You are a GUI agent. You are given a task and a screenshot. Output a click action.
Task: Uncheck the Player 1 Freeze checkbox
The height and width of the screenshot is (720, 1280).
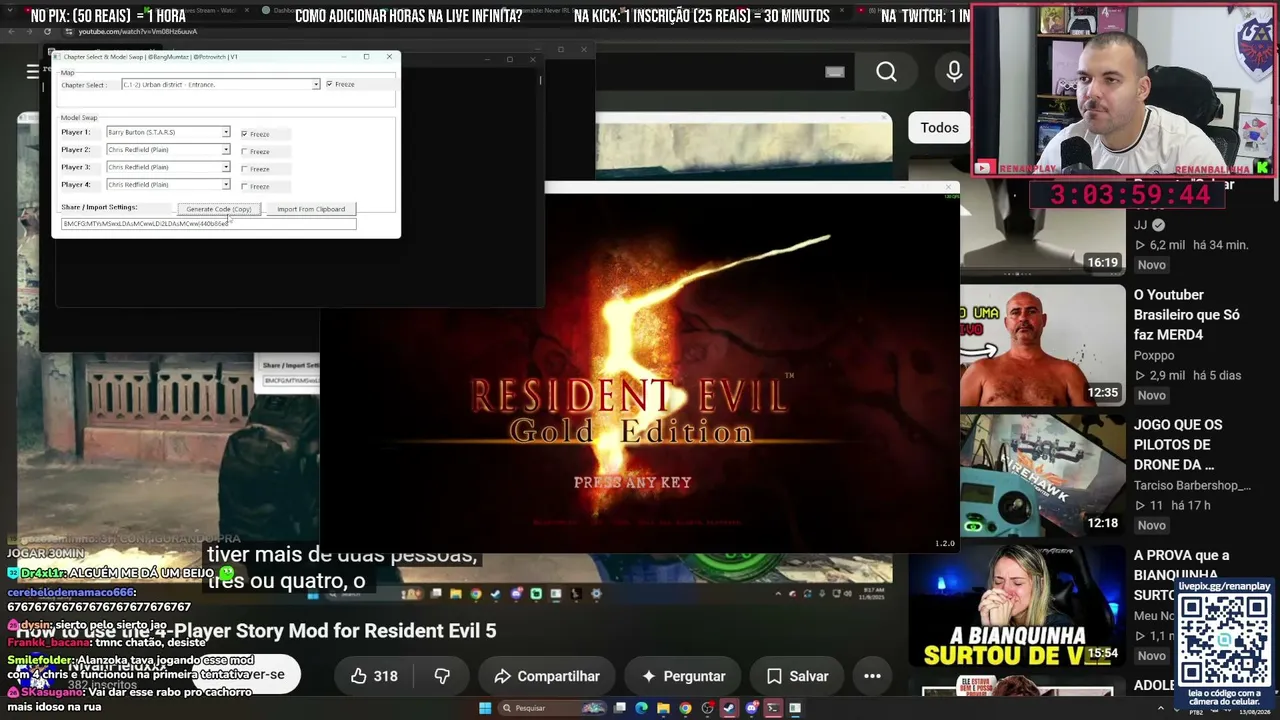coord(244,134)
